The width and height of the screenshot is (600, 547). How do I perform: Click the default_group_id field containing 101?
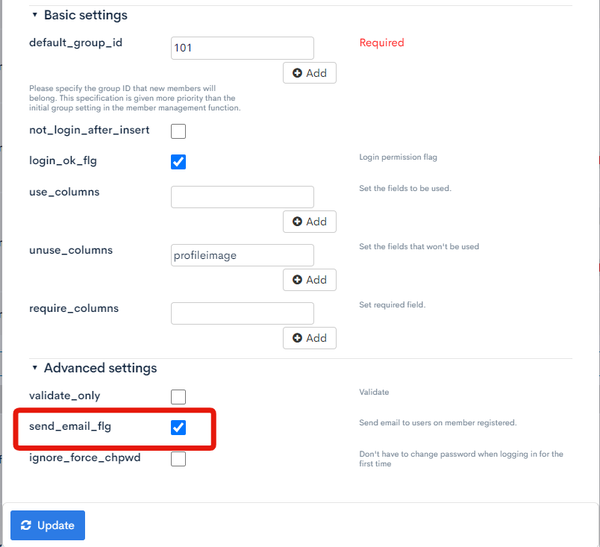point(242,48)
